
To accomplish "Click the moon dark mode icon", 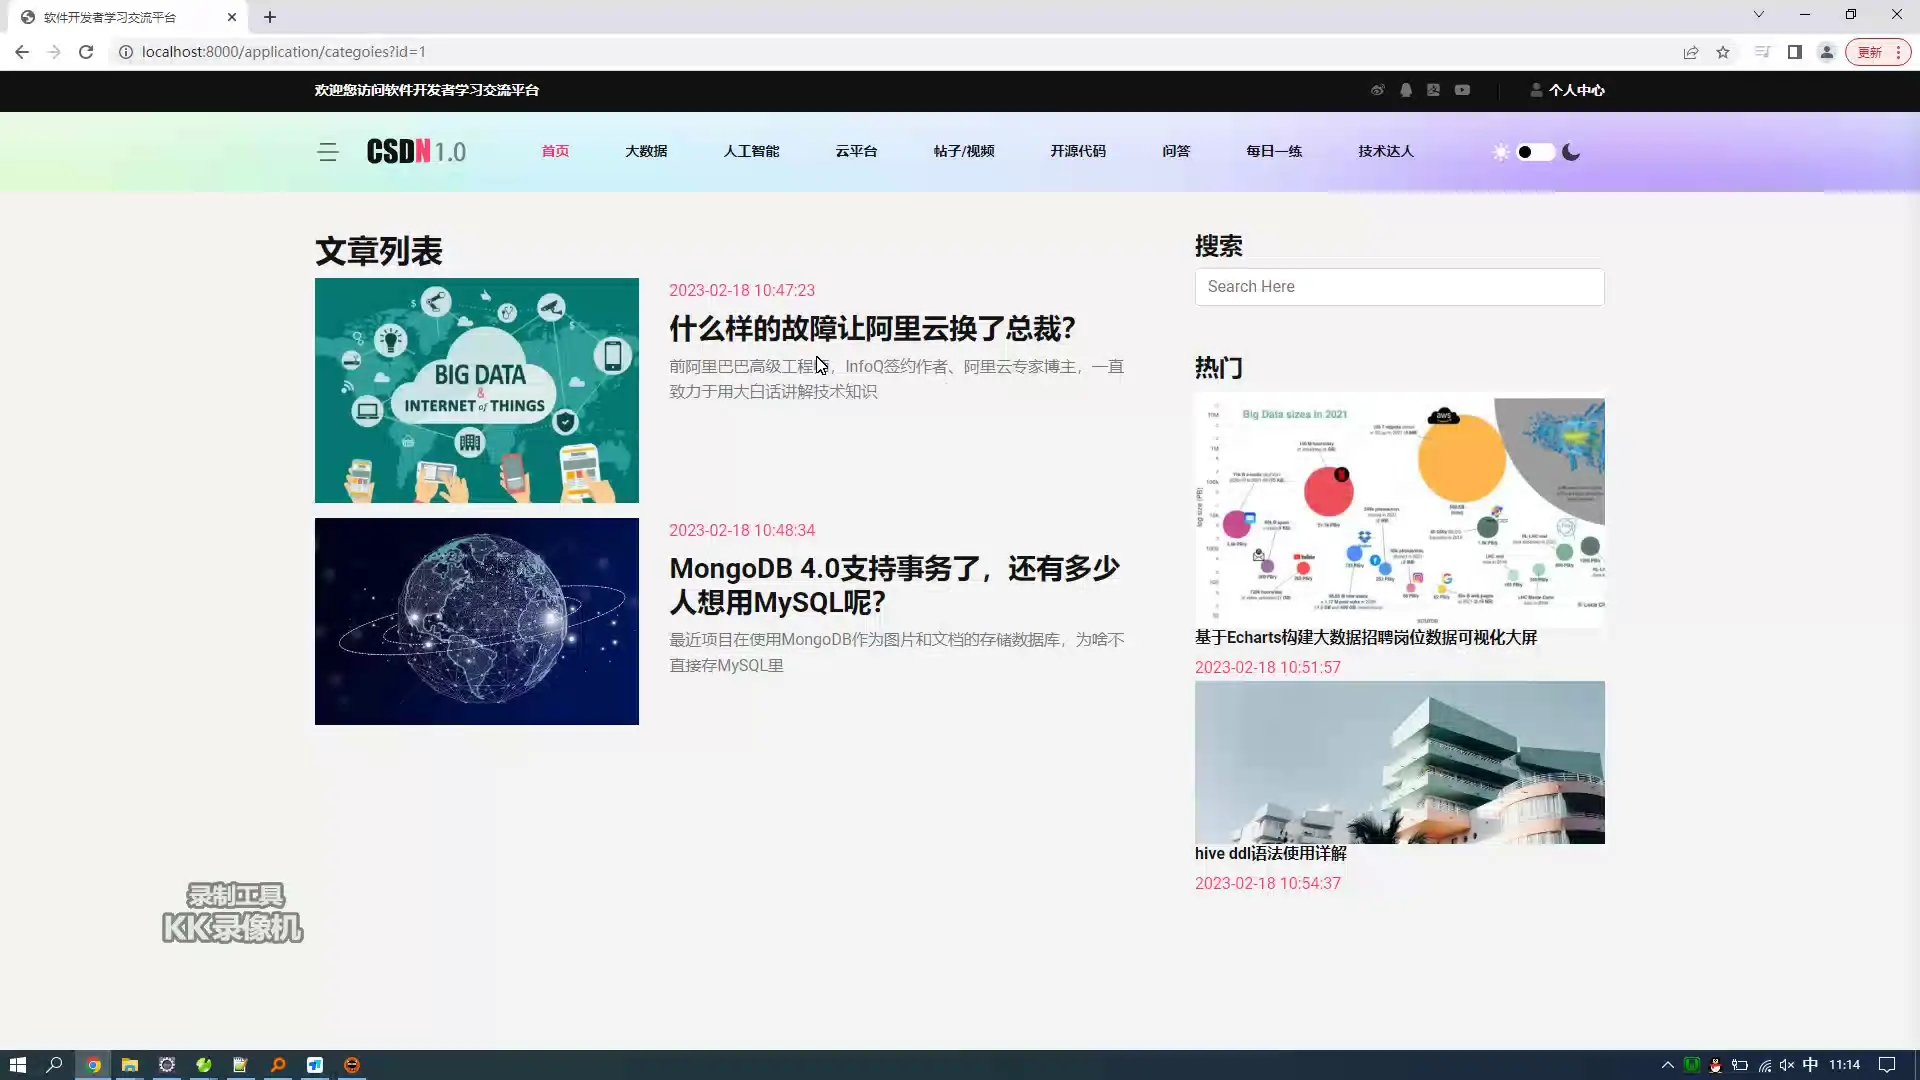I will [x=1571, y=152].
